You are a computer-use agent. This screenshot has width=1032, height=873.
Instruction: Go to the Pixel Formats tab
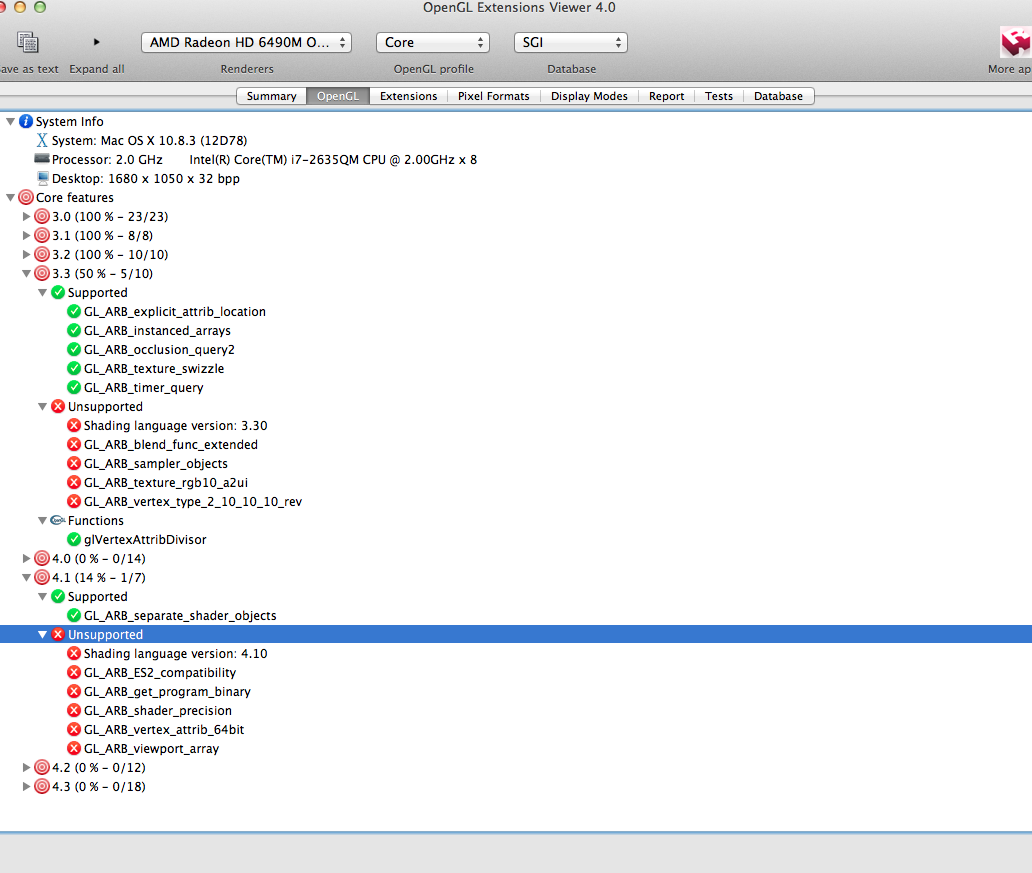click(494, 96)
